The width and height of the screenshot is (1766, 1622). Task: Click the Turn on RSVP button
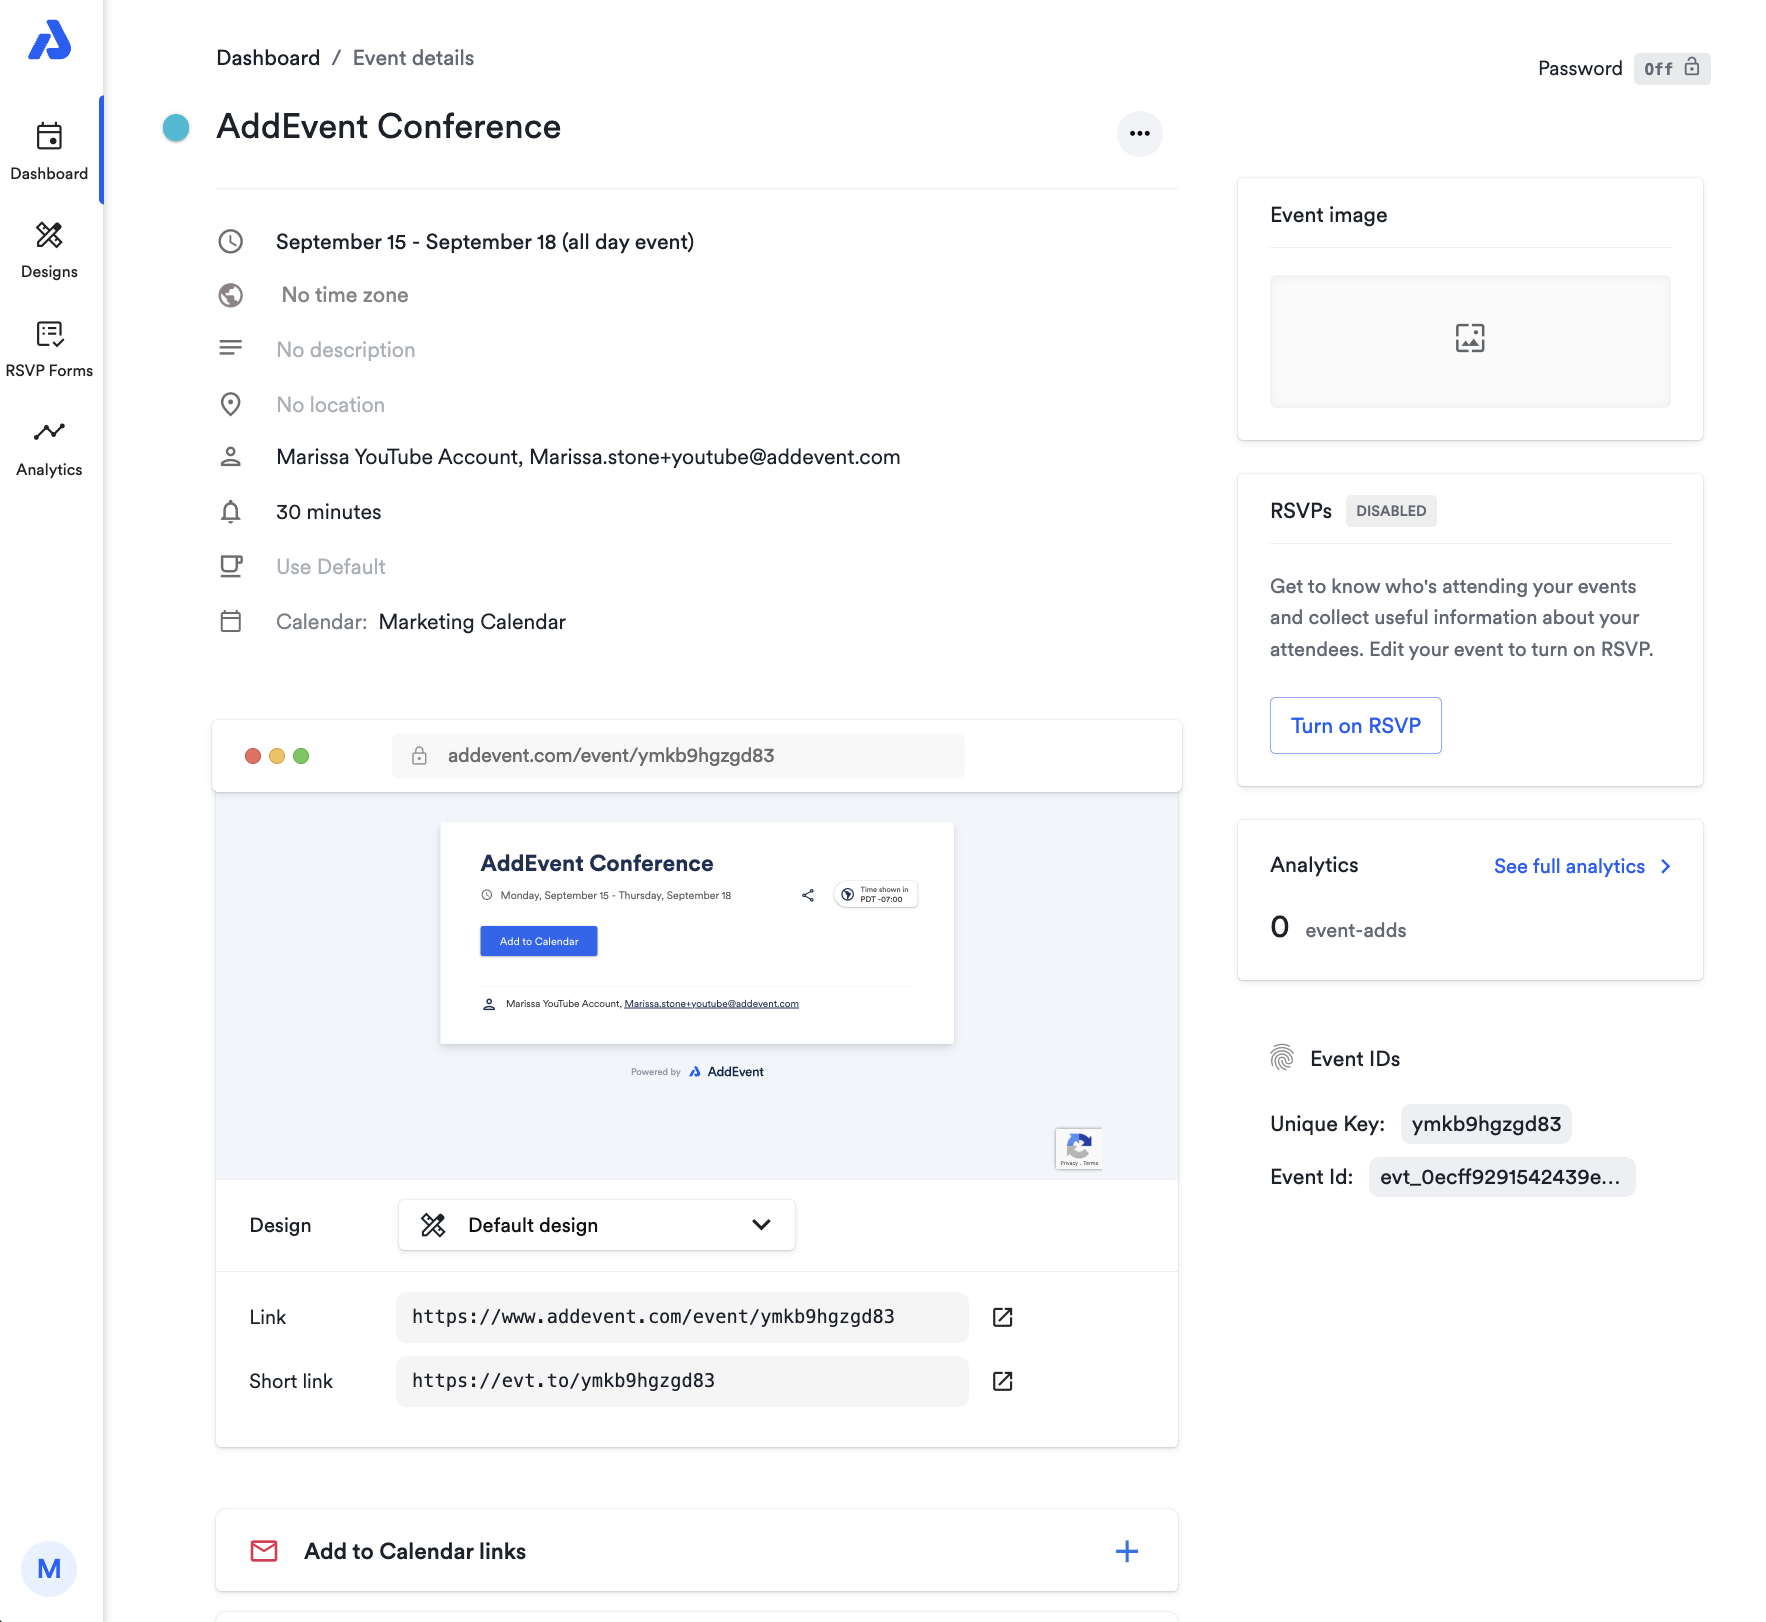tap(1355, 725)
